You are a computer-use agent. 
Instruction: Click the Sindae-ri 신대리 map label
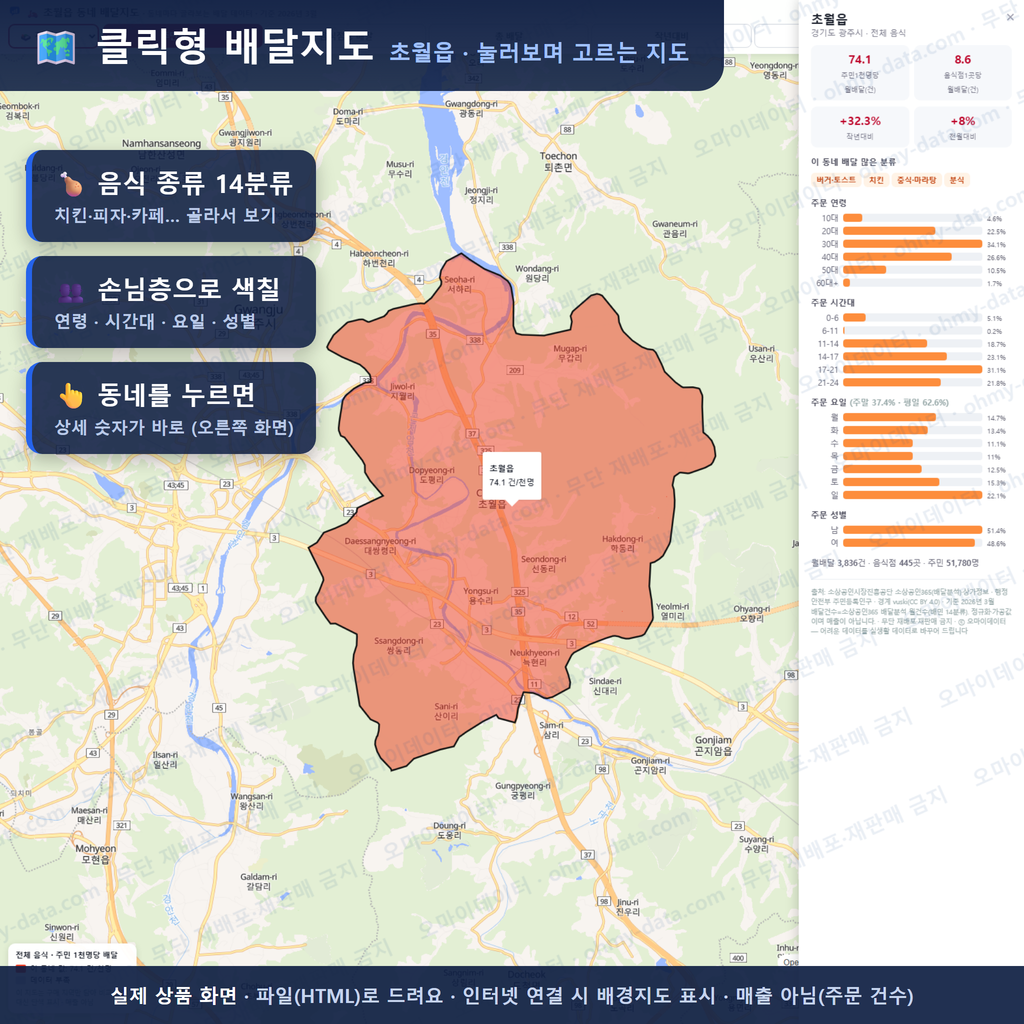(605, 685)
